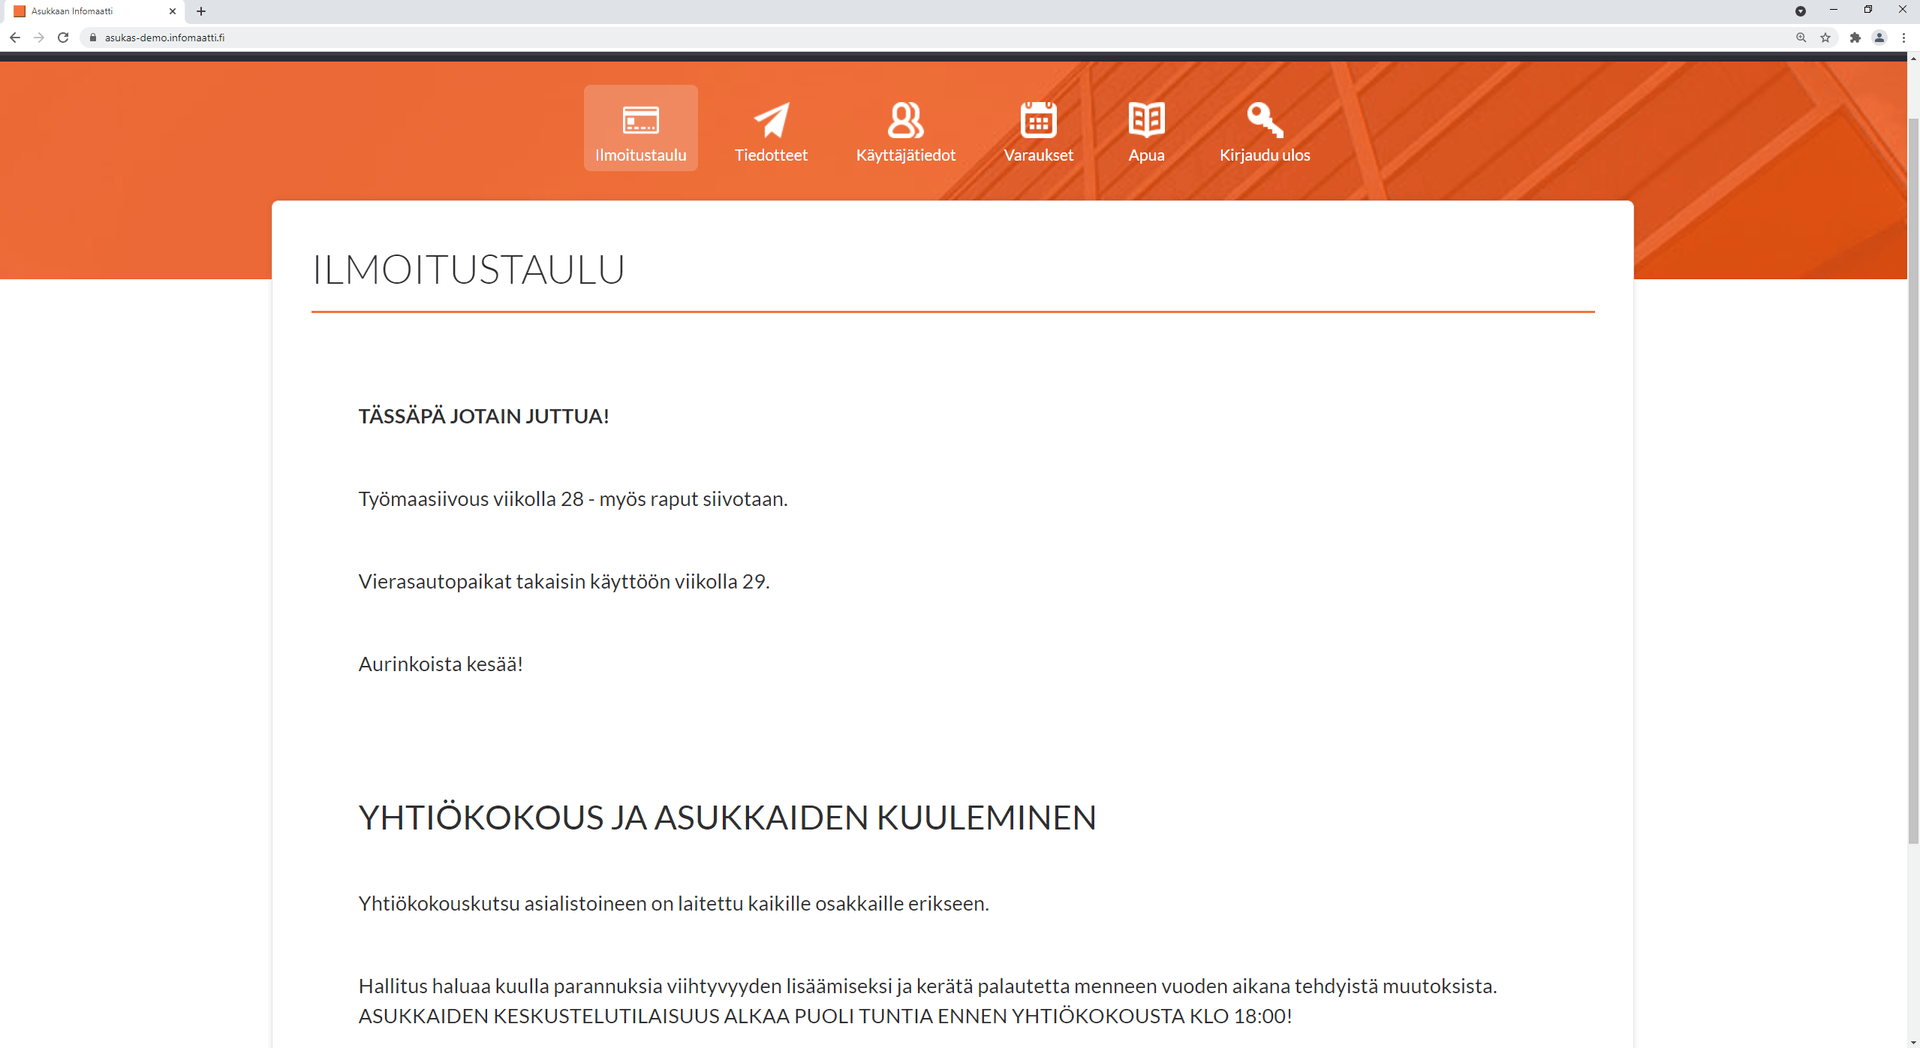Screen dimensions: 1920x1048
Task: Bookmark this page with star icon
Action: 1825,37
